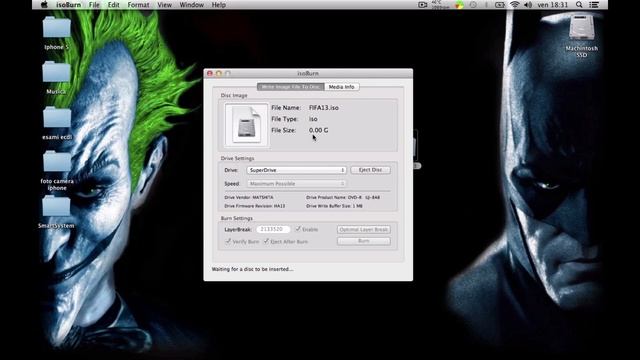Image resolution: width=640 pixels, height=360 pixels.
Task: Click the screen recording camera menu bar icon
Action: tap(422, 5)
